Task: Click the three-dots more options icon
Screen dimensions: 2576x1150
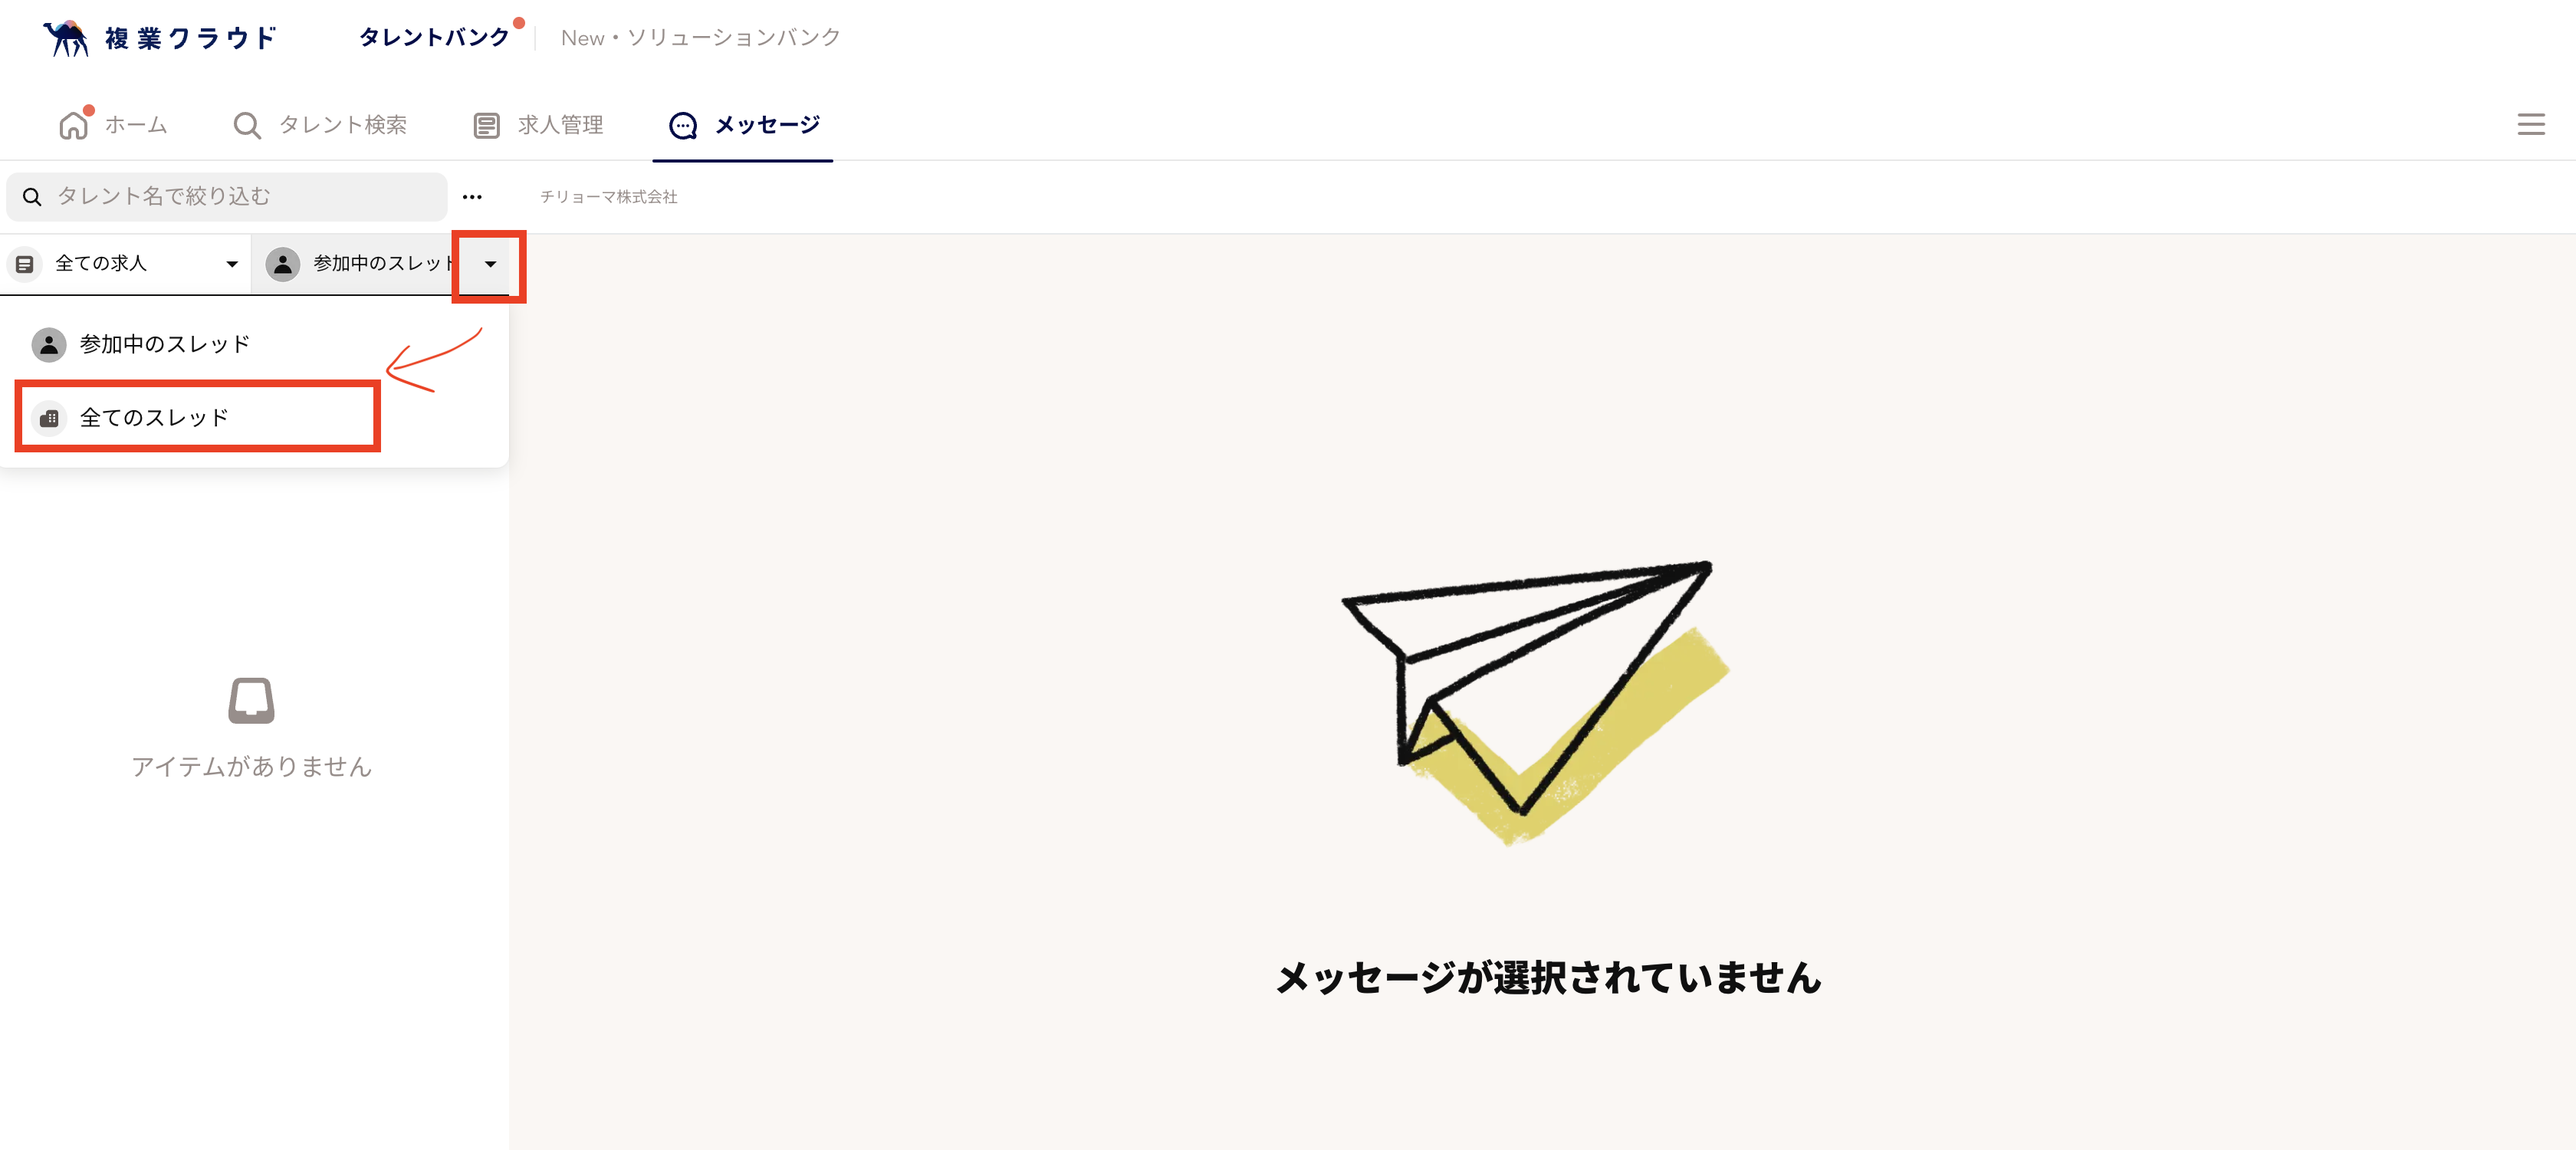Action: (x=472, y=197)
